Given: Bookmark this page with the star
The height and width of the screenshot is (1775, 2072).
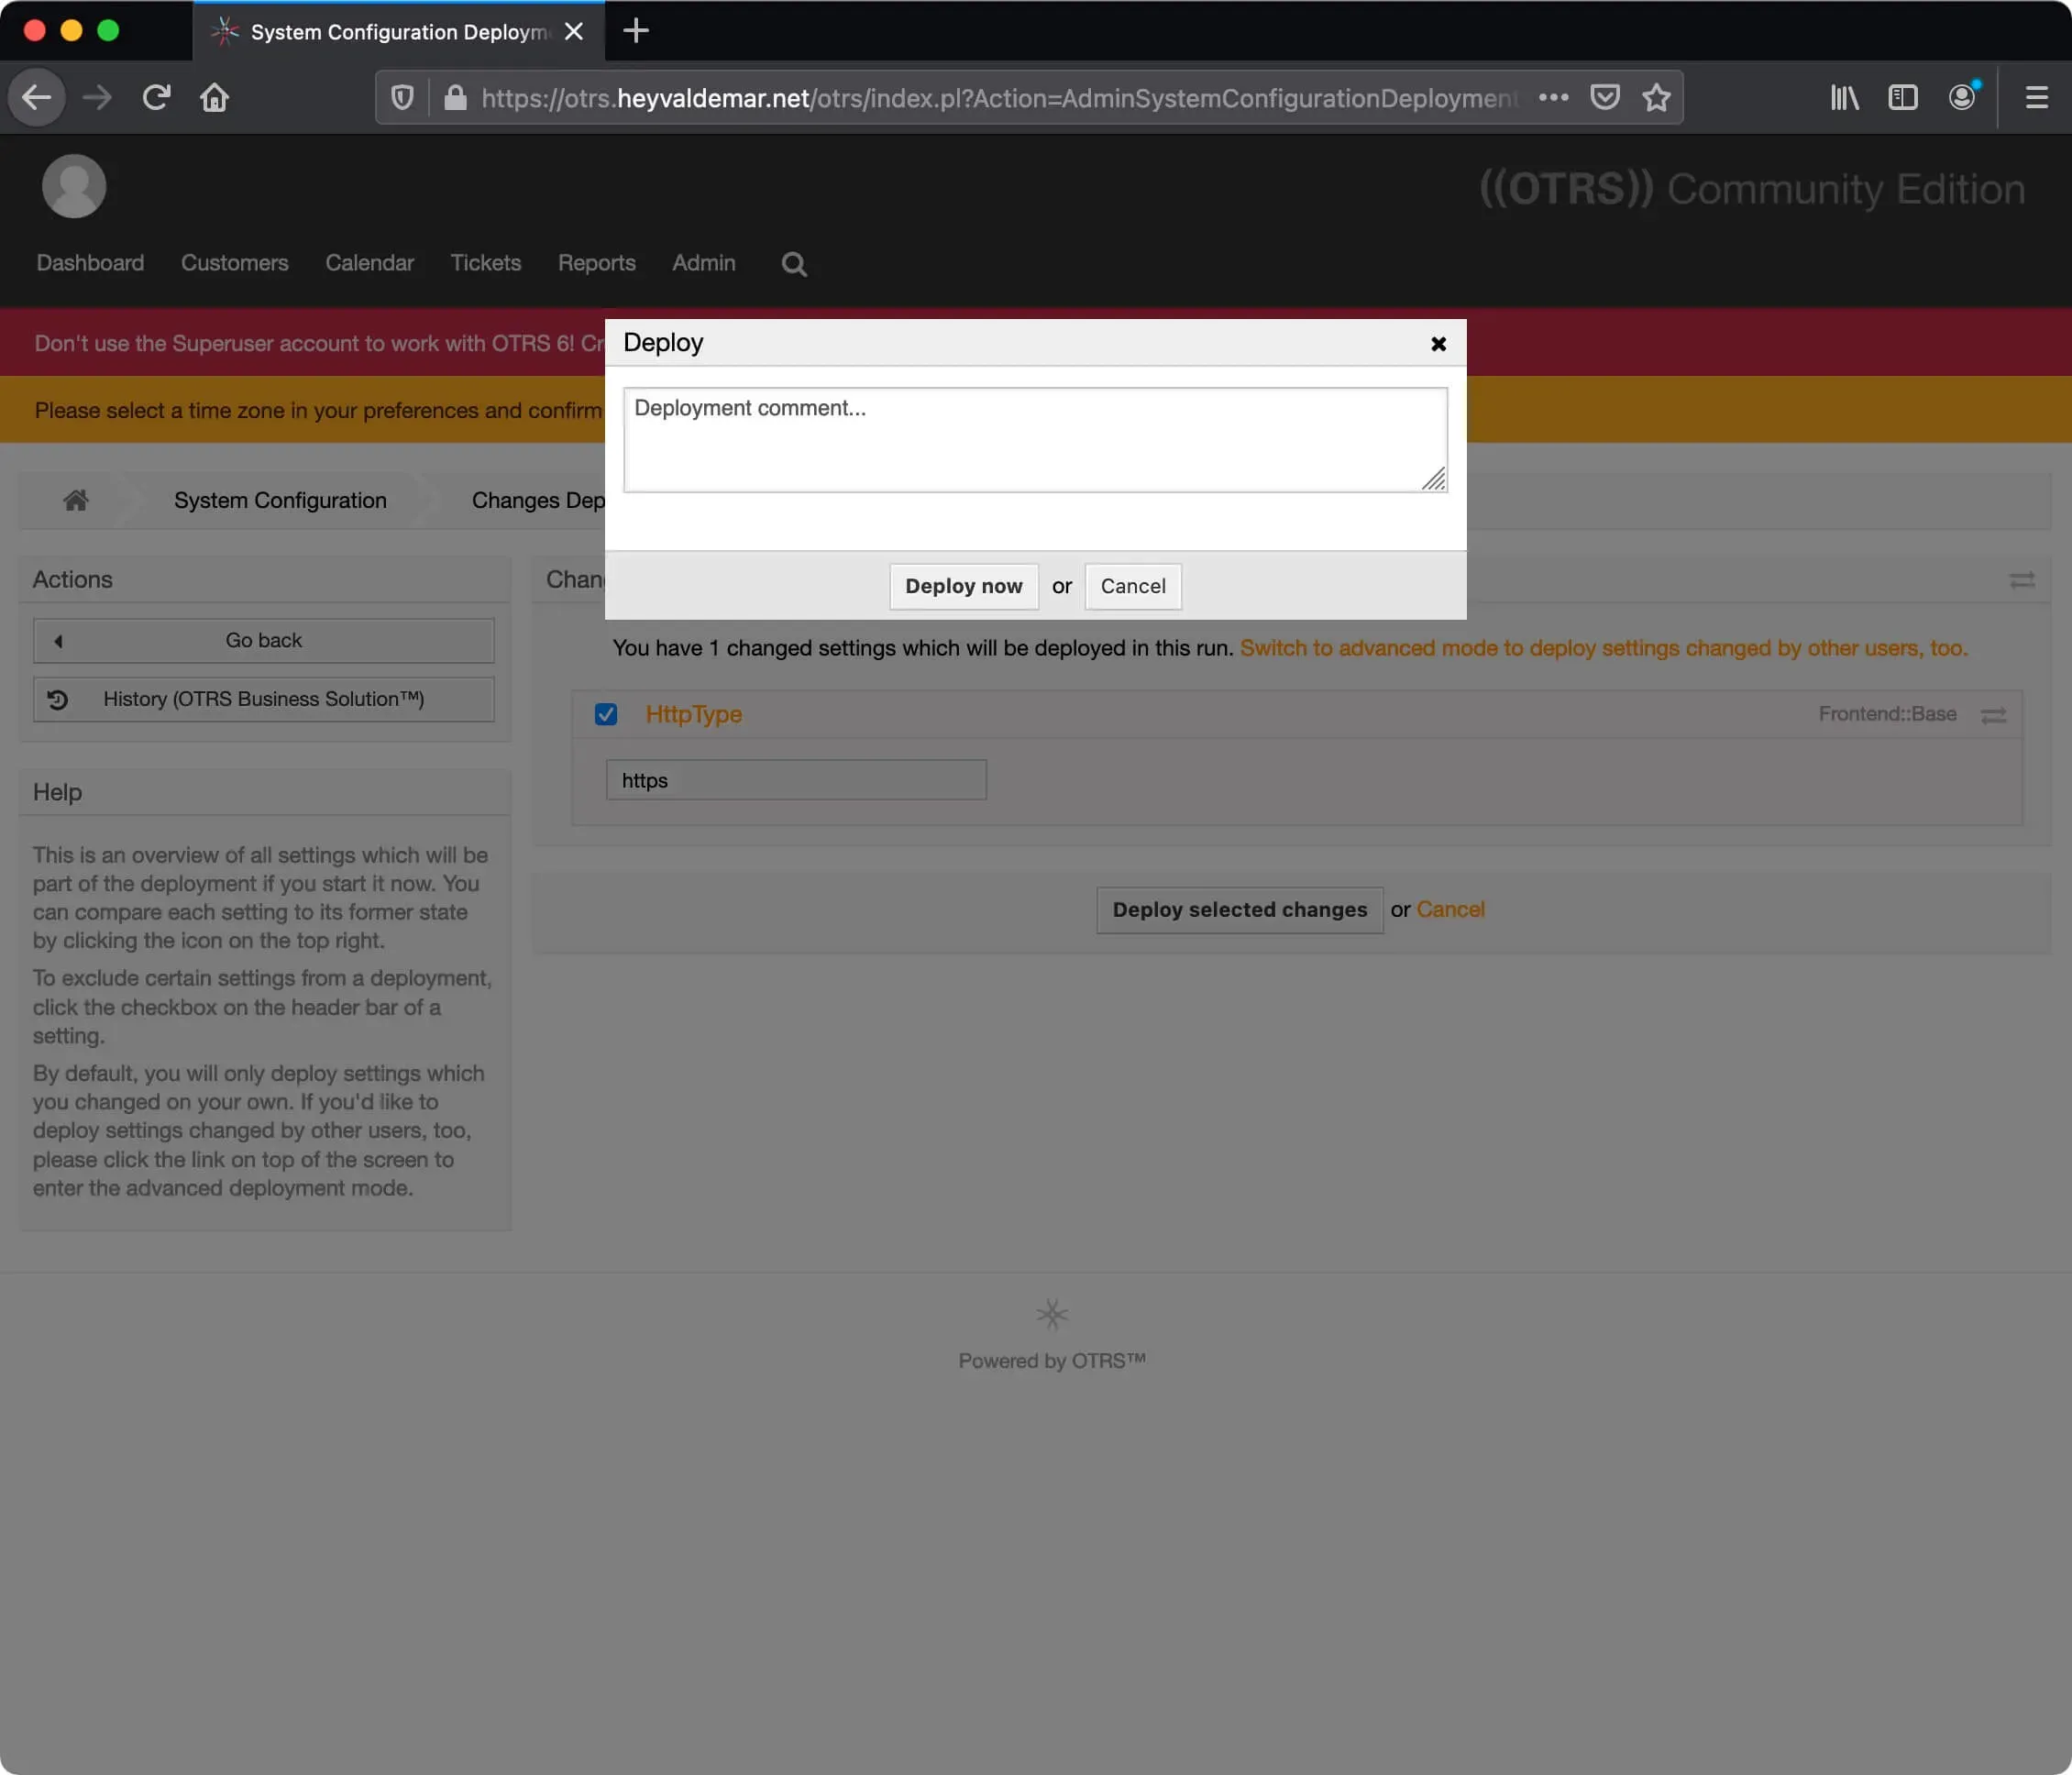Looking at the screenshot, I should pos(1657,97).
